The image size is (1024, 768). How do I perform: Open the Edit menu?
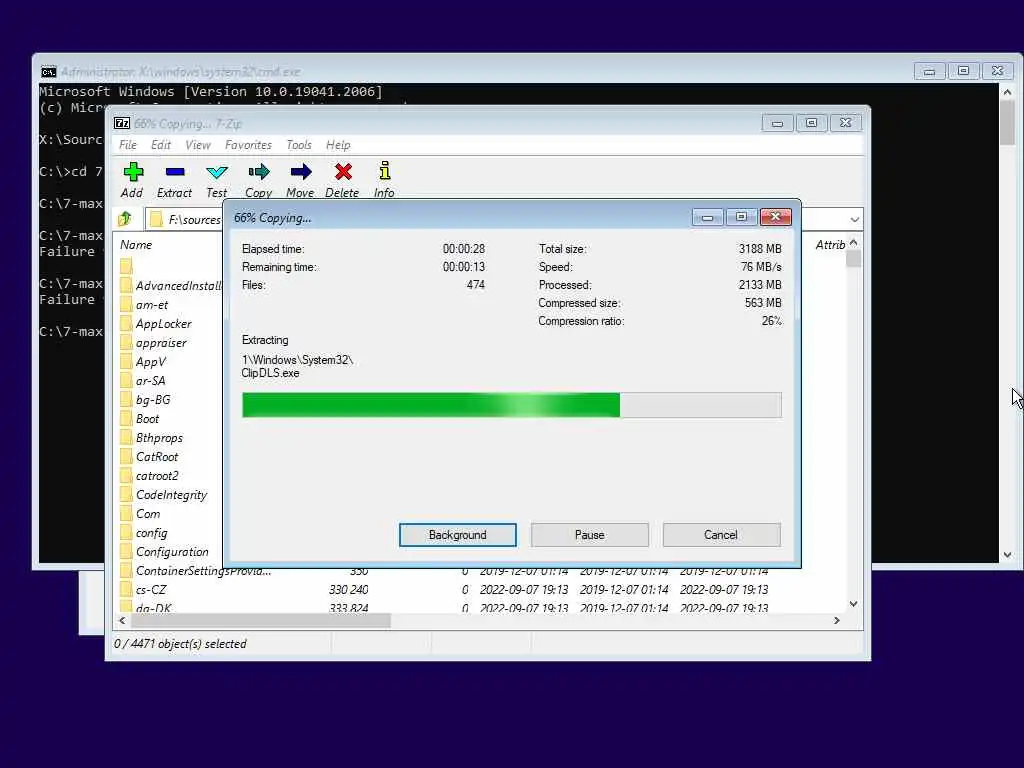(x=161, y=145)
